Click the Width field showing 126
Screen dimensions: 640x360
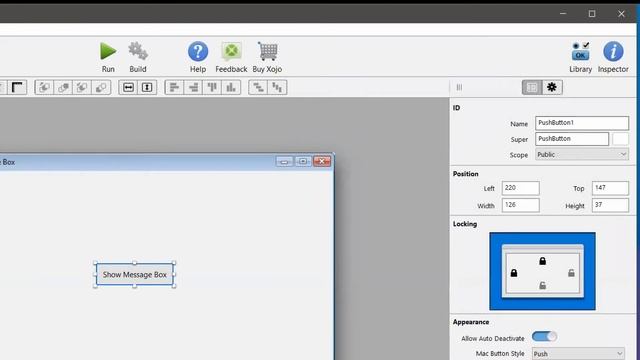point(520,205)
